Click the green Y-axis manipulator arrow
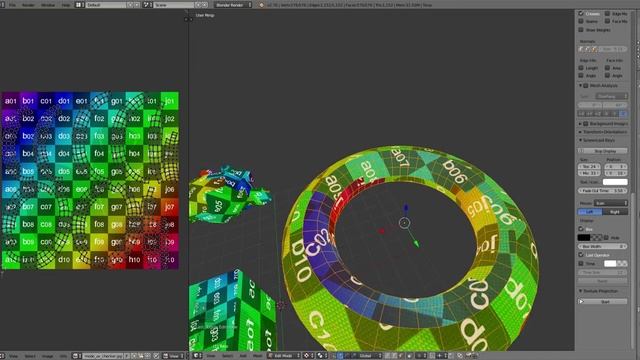The height and width of the screenshot is (360, 640). [x=416, y=244]
